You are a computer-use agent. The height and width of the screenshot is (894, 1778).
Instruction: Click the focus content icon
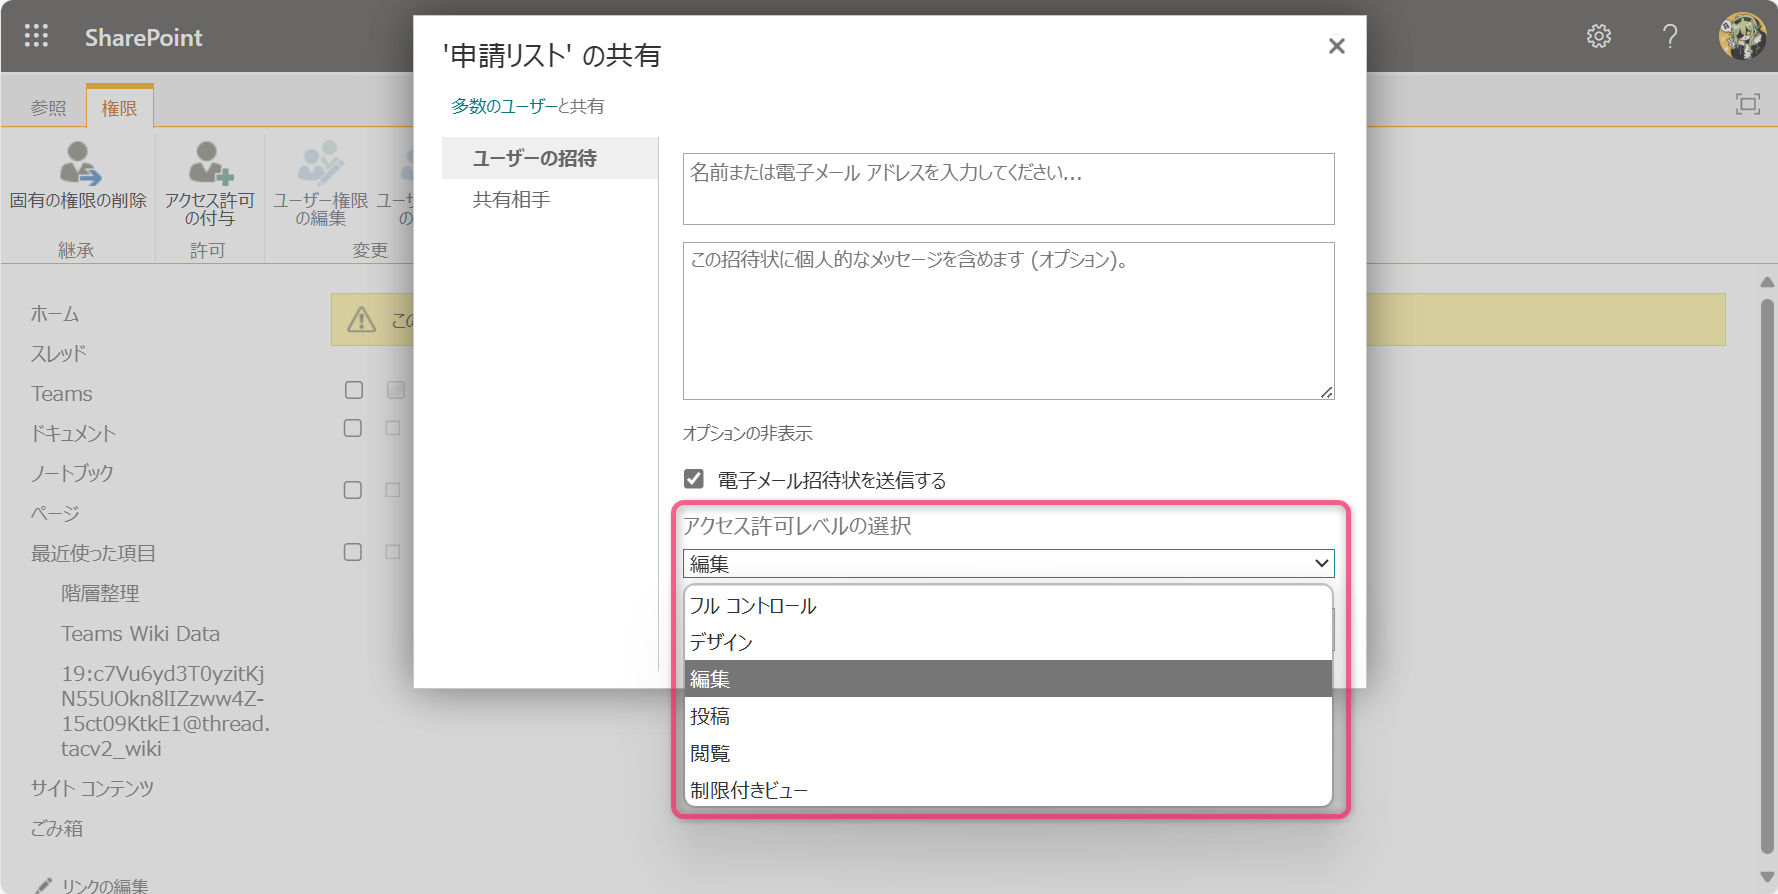(1748, 104)
